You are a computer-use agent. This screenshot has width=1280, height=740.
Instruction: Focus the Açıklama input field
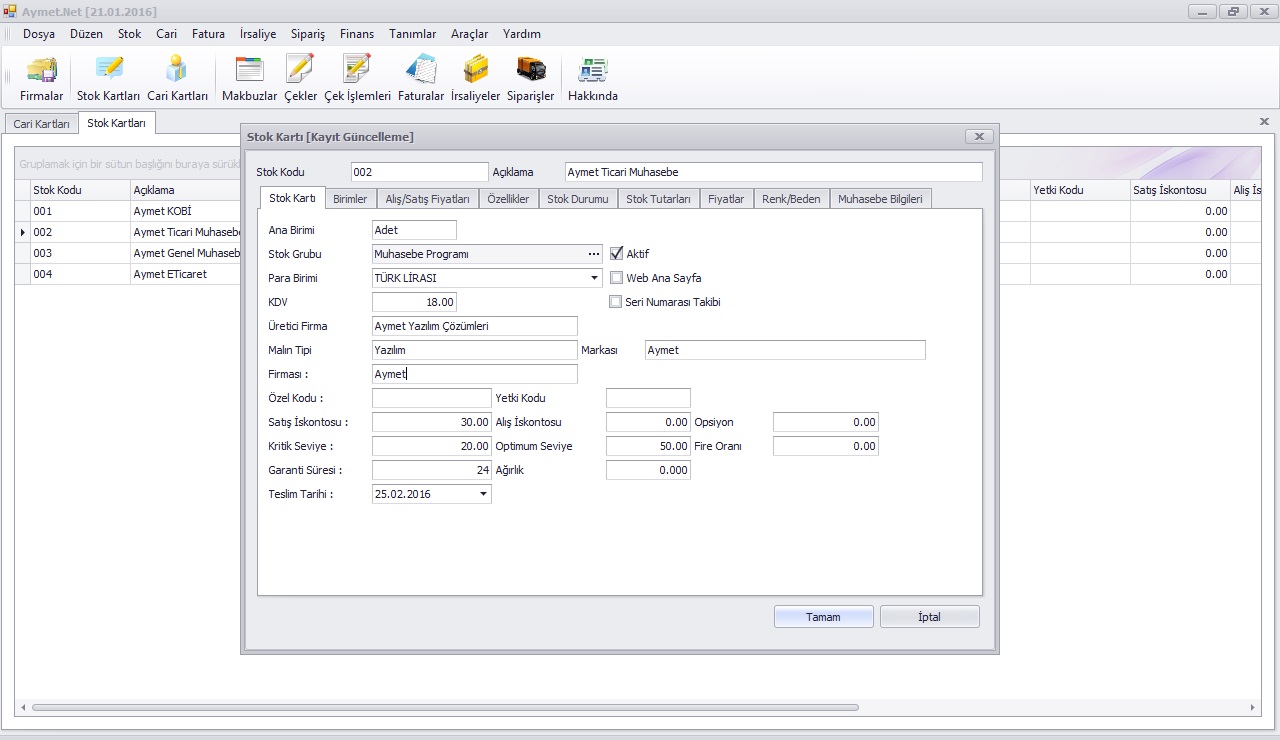pyautogui.click(x=774, y=172)
